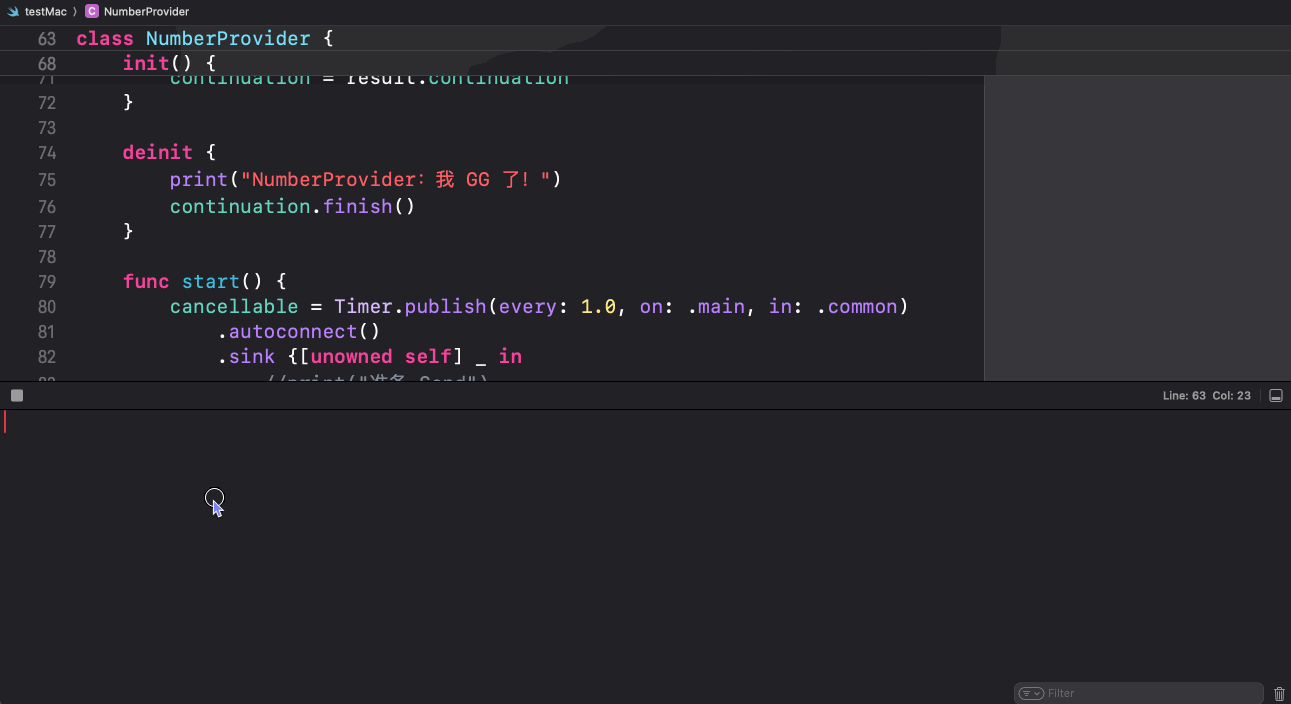Click the testMac project icon in breadcrumb
Viewport: 1291px width, 704px height.
click(x=14, y=12)
